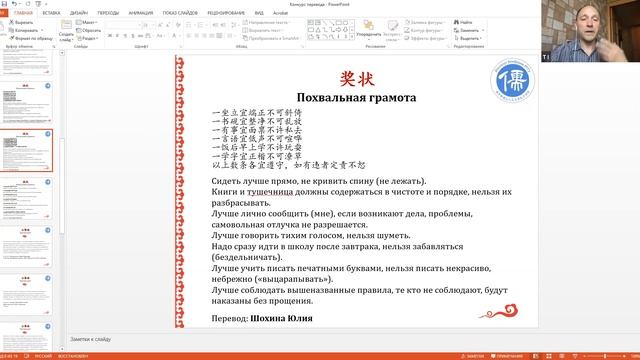640x360 pixels.
Task: Click the Undo arrow in quick access toolbar
Action: pyautogui.click(x=14, y=4)
